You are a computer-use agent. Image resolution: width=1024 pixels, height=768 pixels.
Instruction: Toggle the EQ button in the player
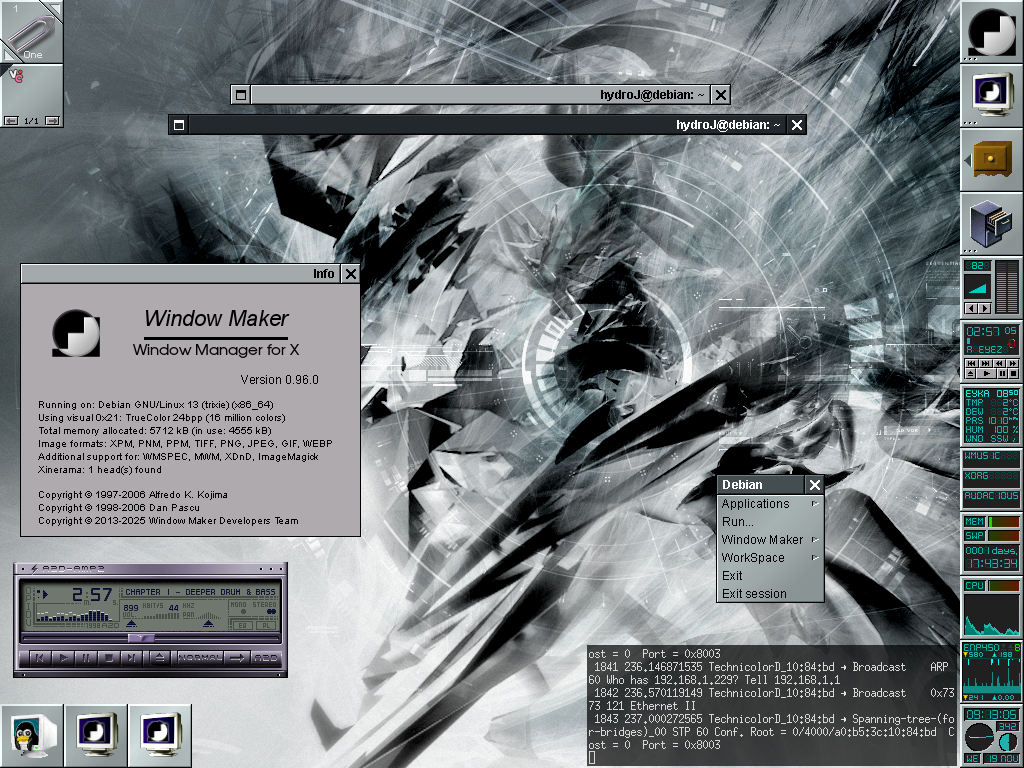(241, 625)
